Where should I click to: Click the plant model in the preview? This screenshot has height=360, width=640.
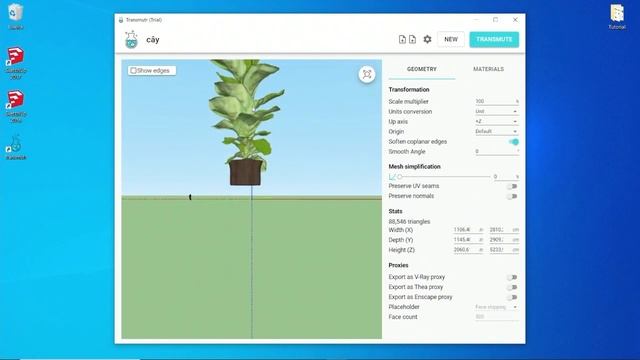pyautogui.click(x=246, y=122)
